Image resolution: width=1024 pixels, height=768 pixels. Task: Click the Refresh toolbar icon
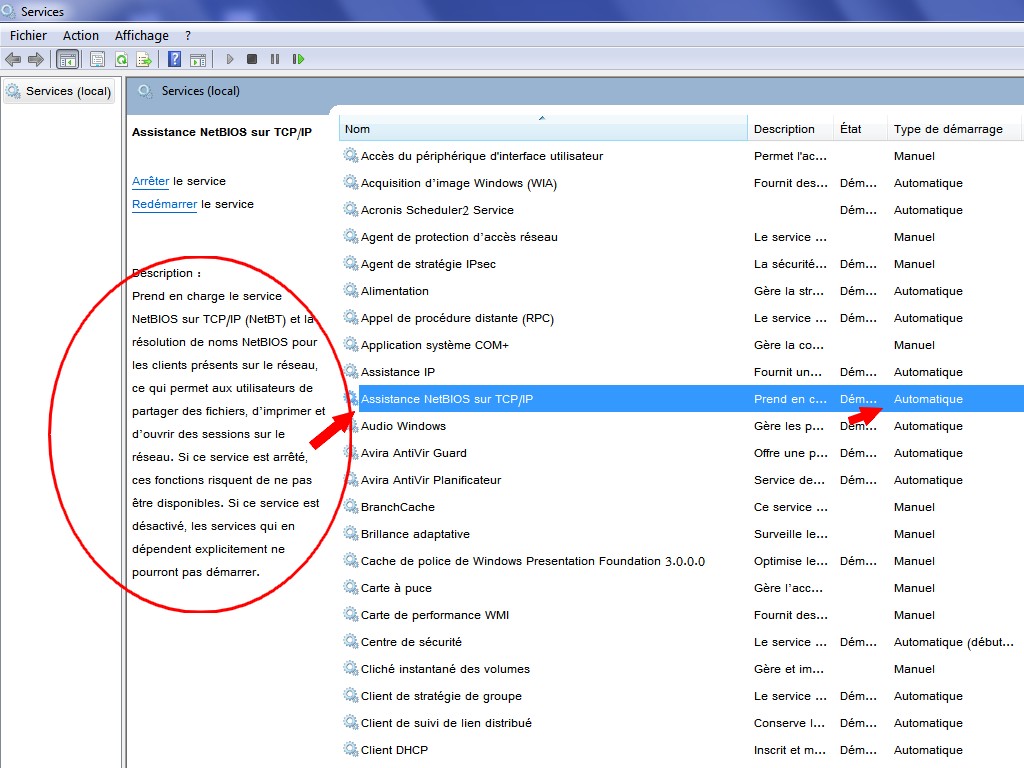coord(121,59)
